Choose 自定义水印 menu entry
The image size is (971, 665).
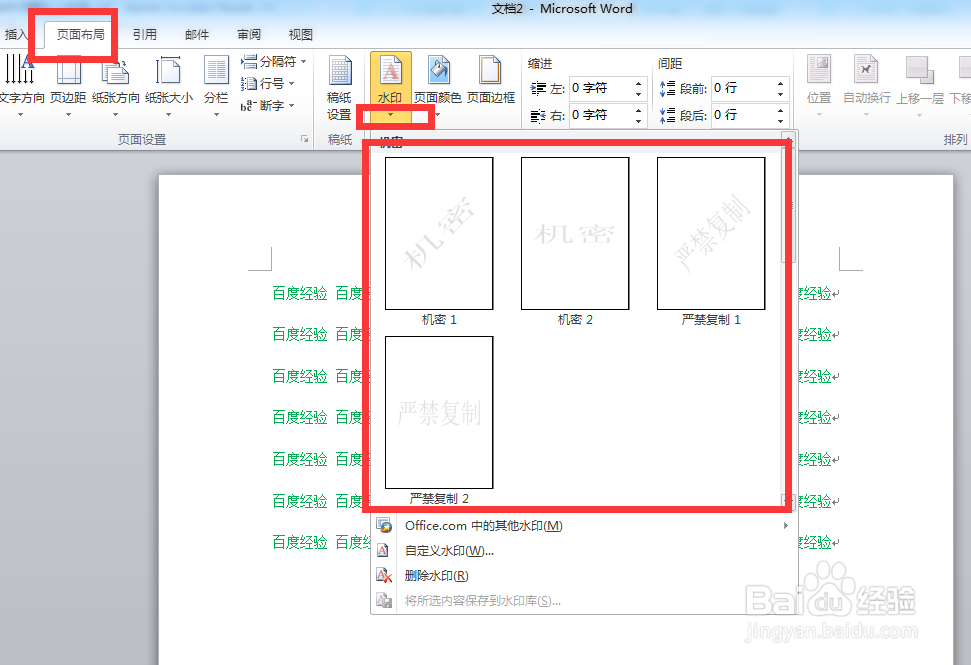pyautogui.click(x=583, y=550)
